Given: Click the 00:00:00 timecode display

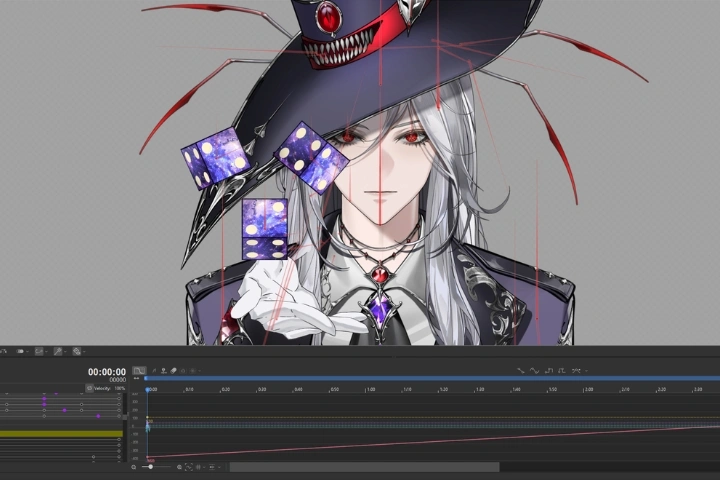Looking at the screenshot, I should click(x=107, y=372).
